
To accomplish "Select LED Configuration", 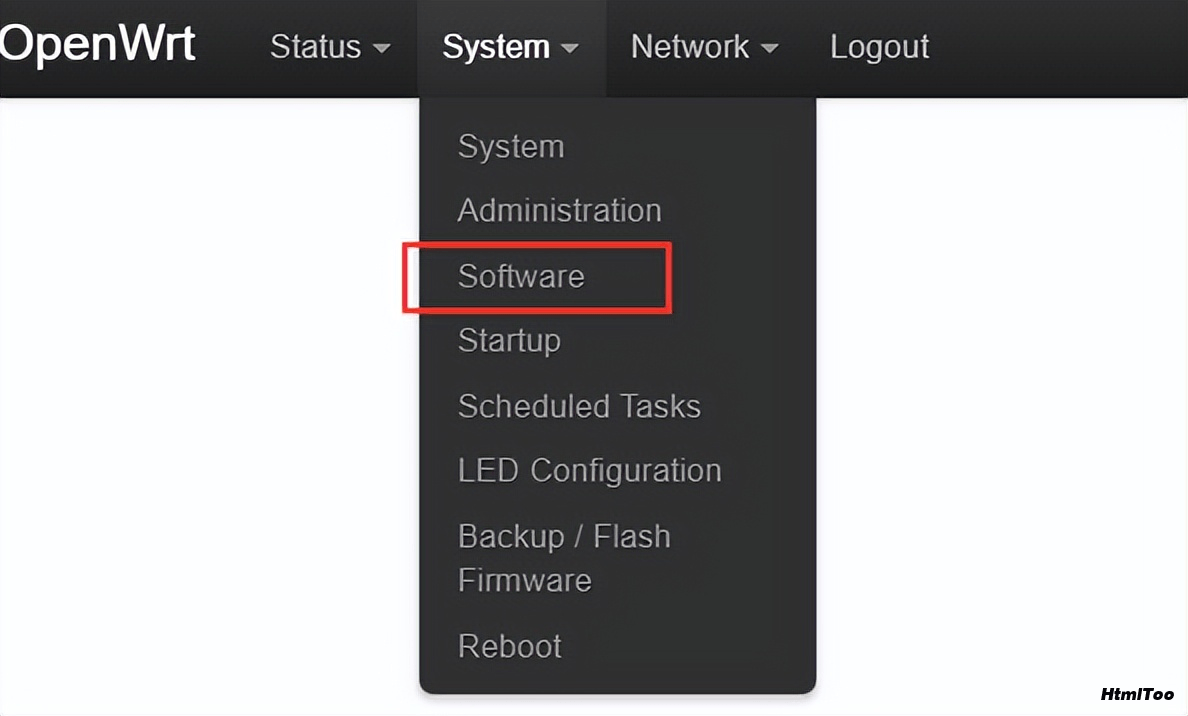I will tap(590, 471).
